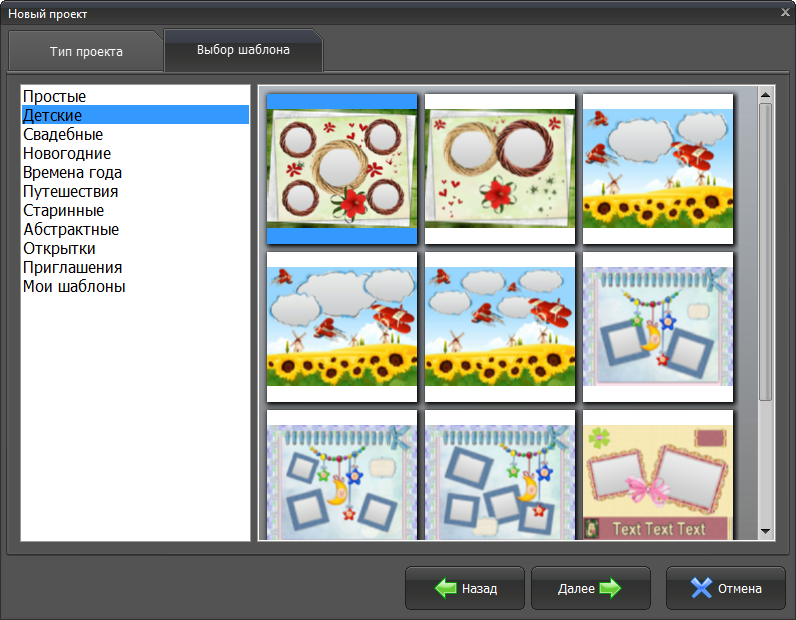796x620 pixels.
Task: Choose sunflower template with three clouds
Action: [342, 327]
